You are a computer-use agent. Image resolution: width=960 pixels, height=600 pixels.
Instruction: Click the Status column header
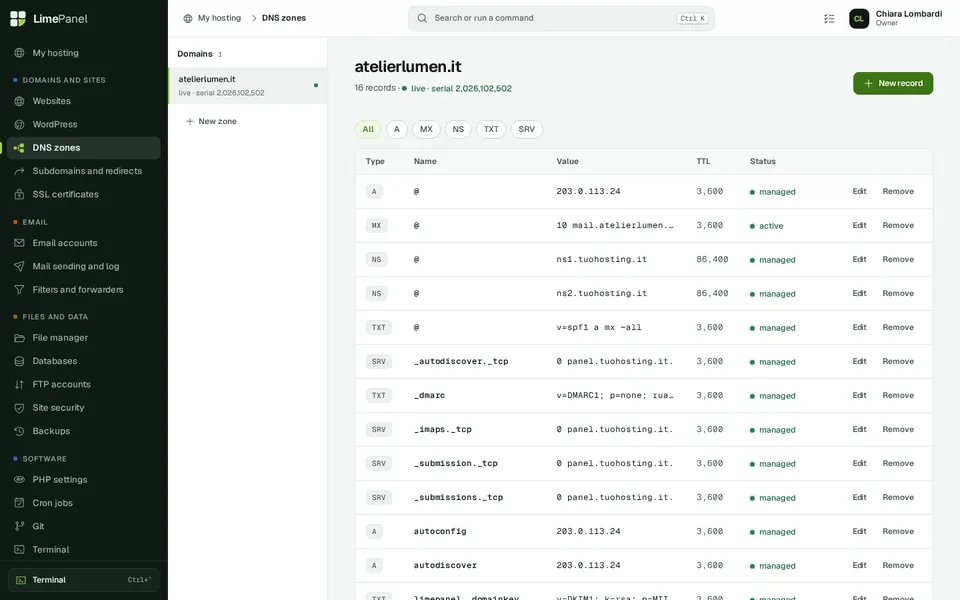762,162
